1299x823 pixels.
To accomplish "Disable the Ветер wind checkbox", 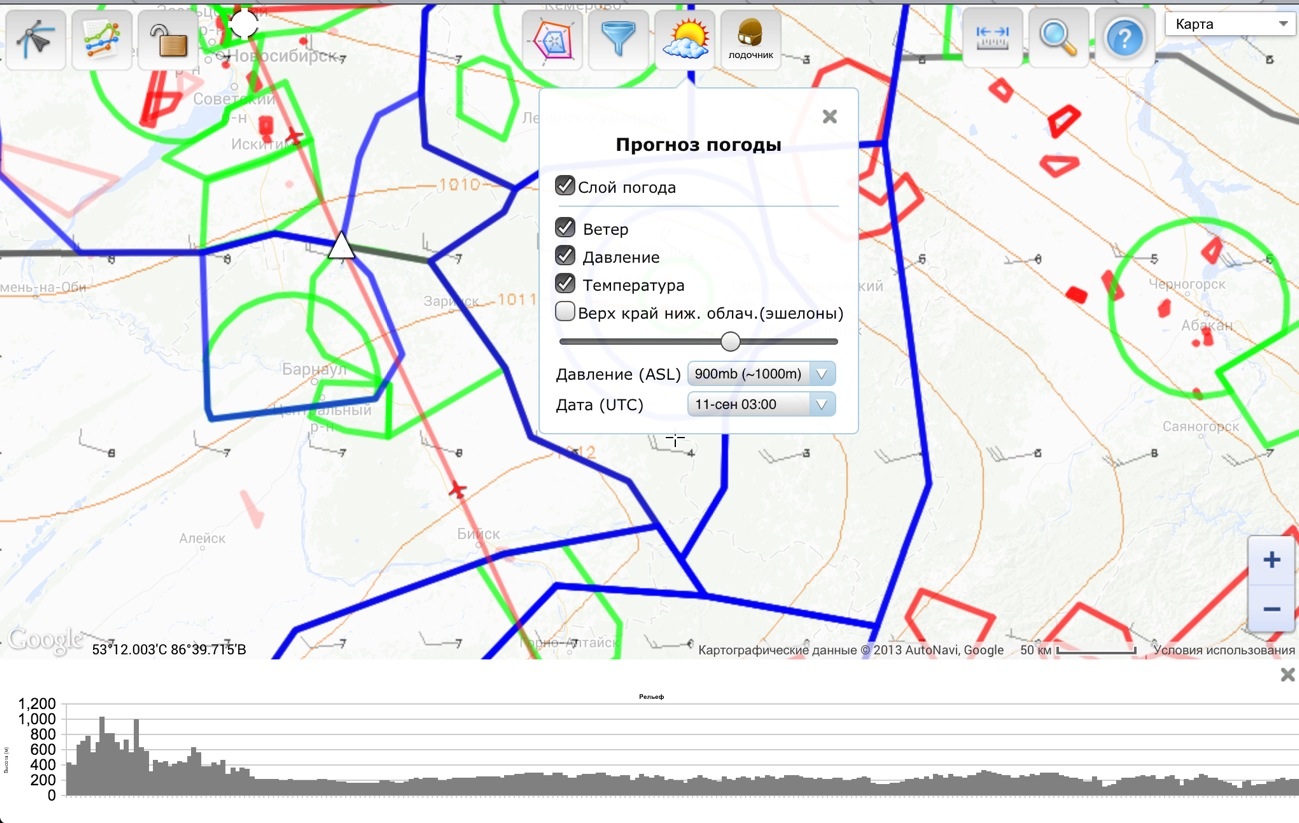I will click(x=565, y=228).
